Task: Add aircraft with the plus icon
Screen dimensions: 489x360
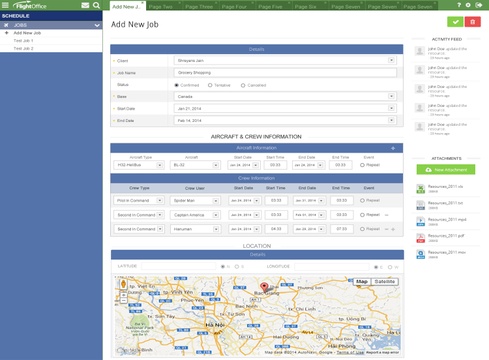Action: pos(393,148)
